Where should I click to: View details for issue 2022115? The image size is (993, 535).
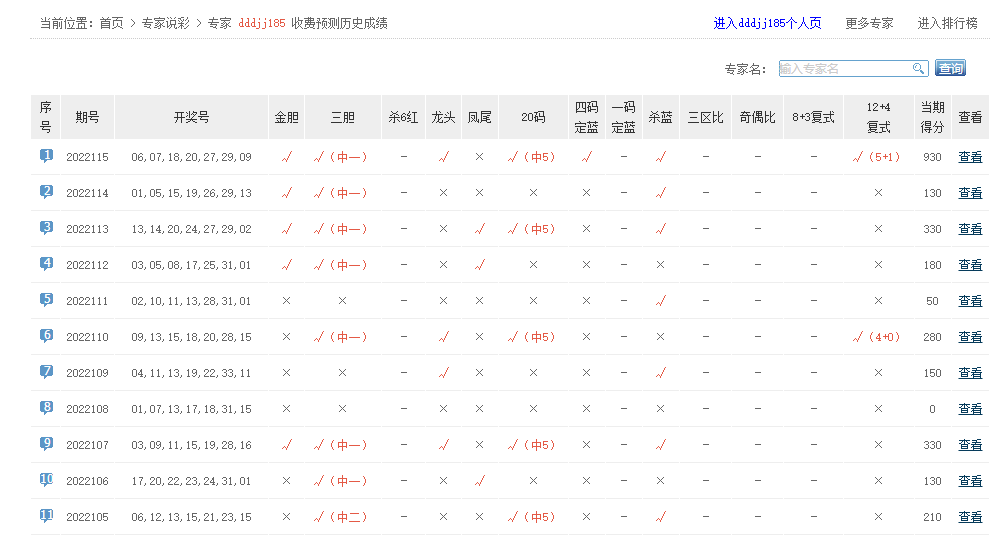click(969, 157)
